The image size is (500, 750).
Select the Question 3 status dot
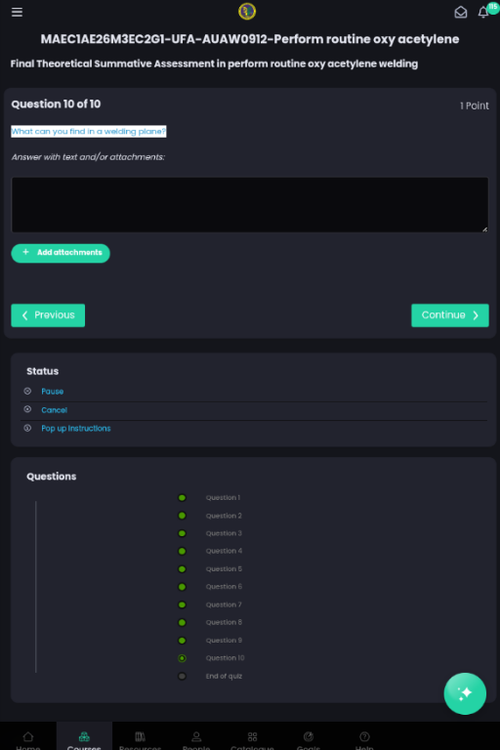(x=182, y=533)
